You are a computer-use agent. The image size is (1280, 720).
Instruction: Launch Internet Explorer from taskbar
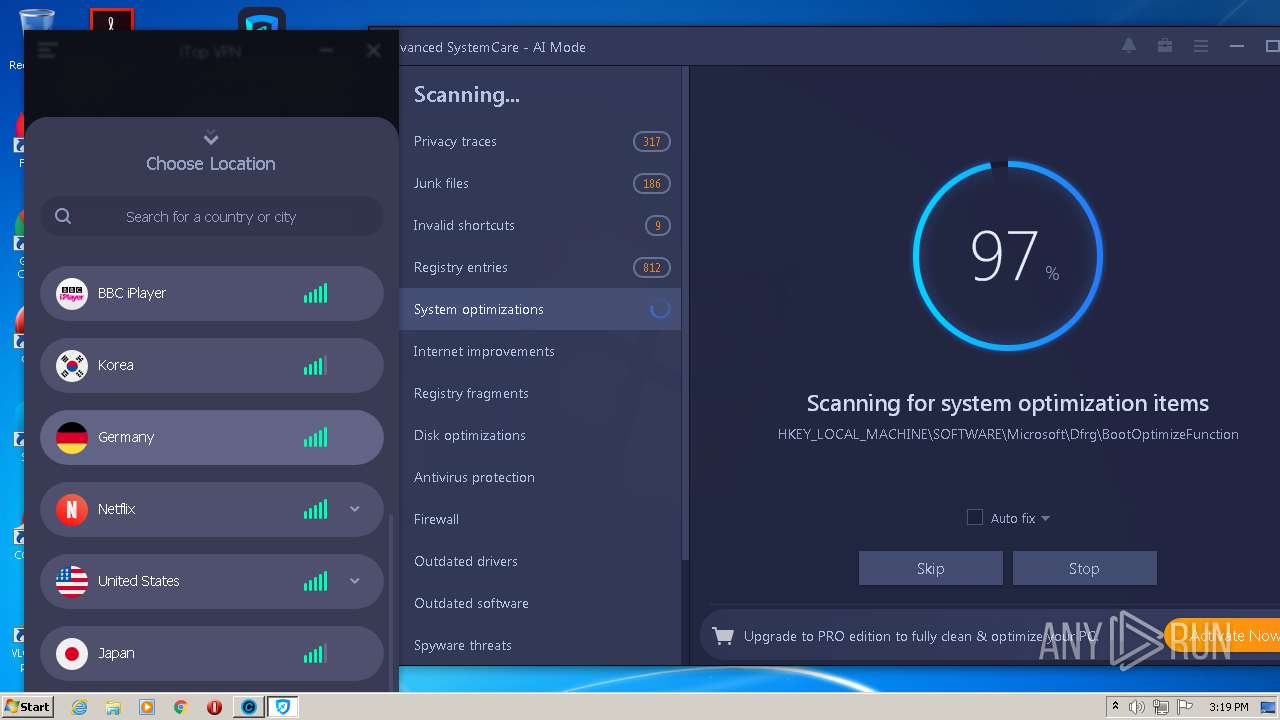tap(80, 707)
